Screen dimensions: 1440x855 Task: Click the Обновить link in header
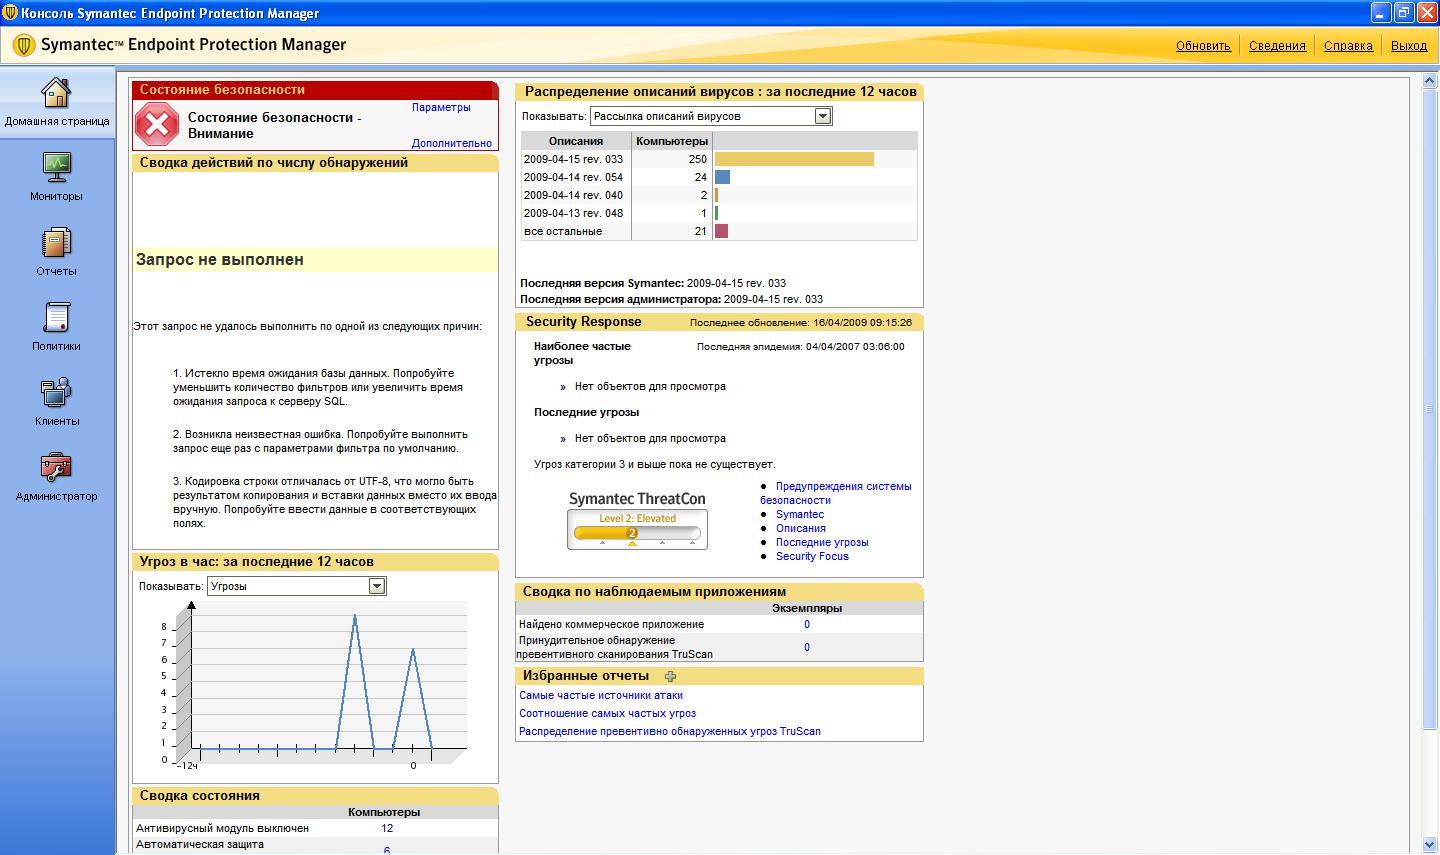(1203, 46)
